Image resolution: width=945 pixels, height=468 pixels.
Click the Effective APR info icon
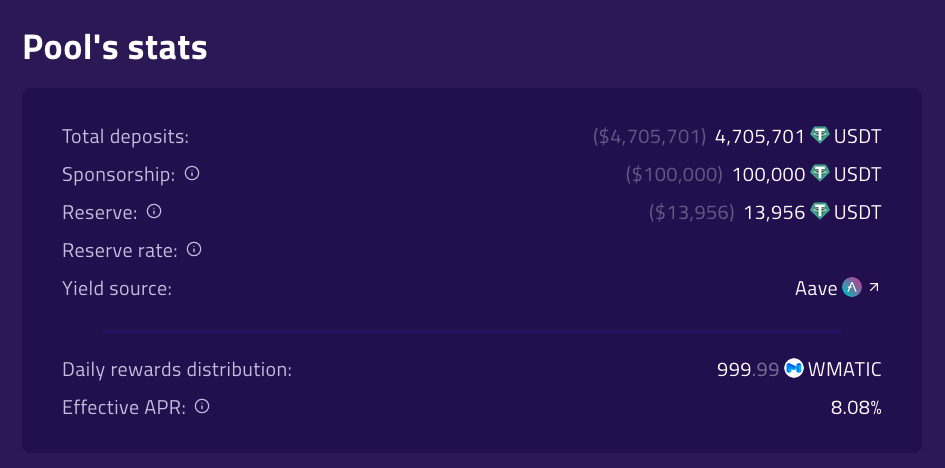coord(202,407)
